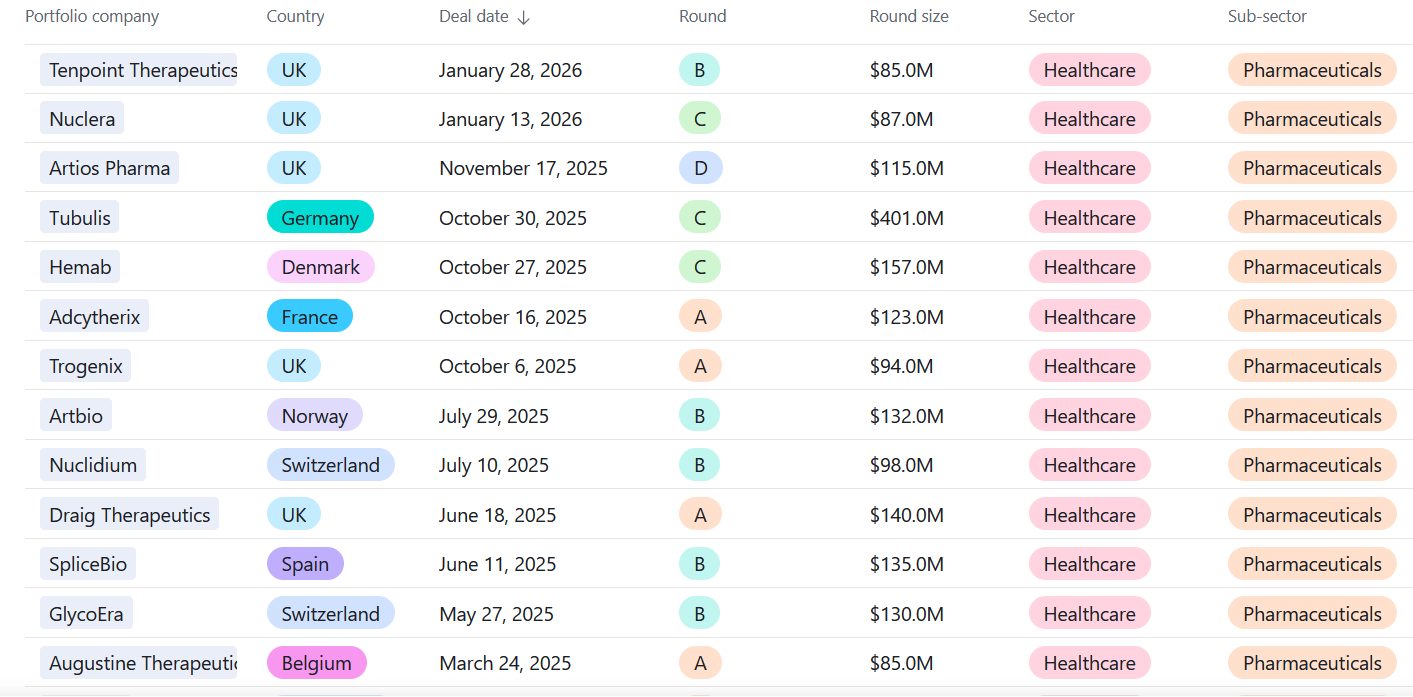Viewport: 1413px width, 697px height.
Task: Click the Tubulis company tag
Action: click(80, 218)
